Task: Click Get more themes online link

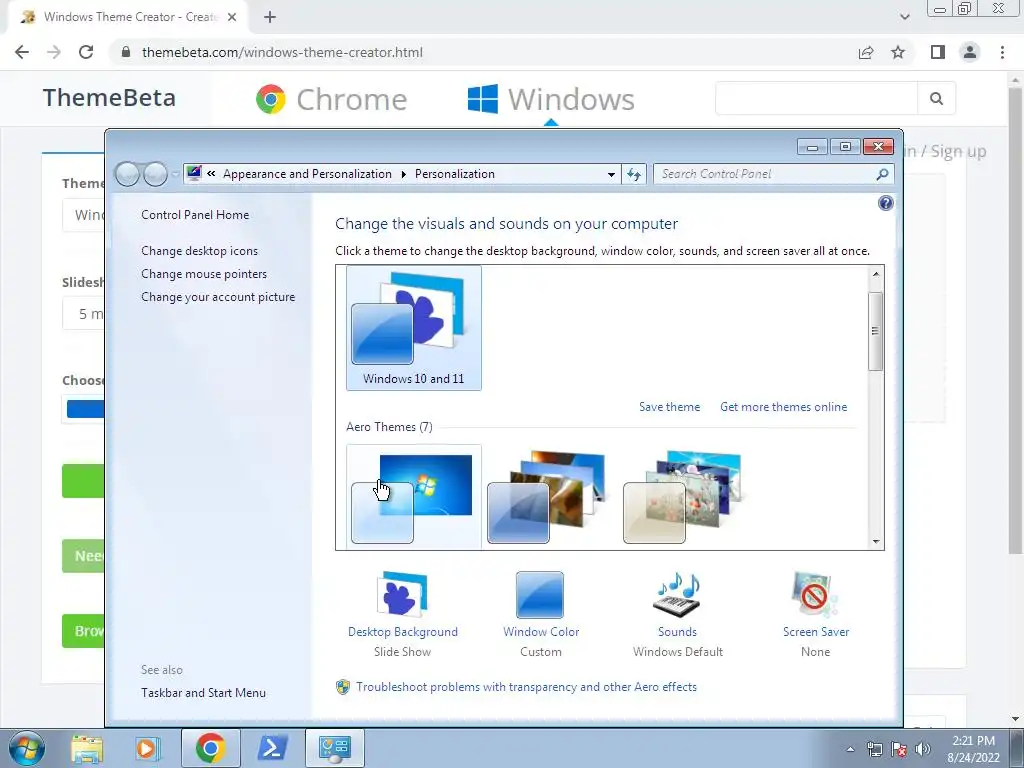Action: click(x=783, y=407)
